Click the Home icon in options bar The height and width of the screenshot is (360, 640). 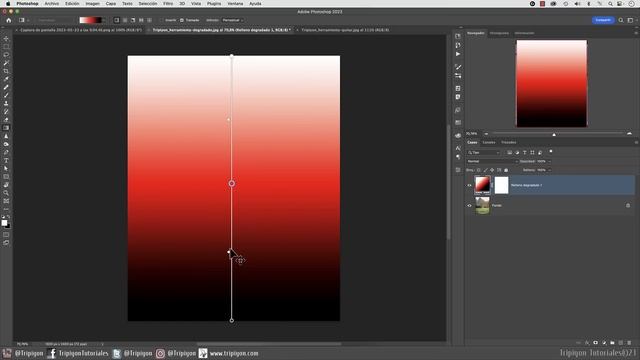[9, 20]
